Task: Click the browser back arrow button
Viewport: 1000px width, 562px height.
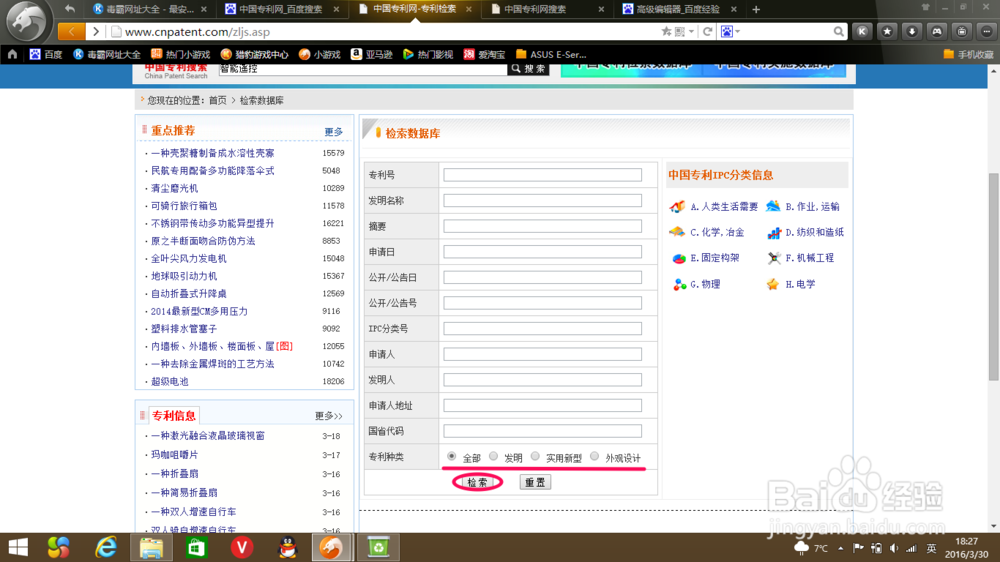Action: [71, 31]
